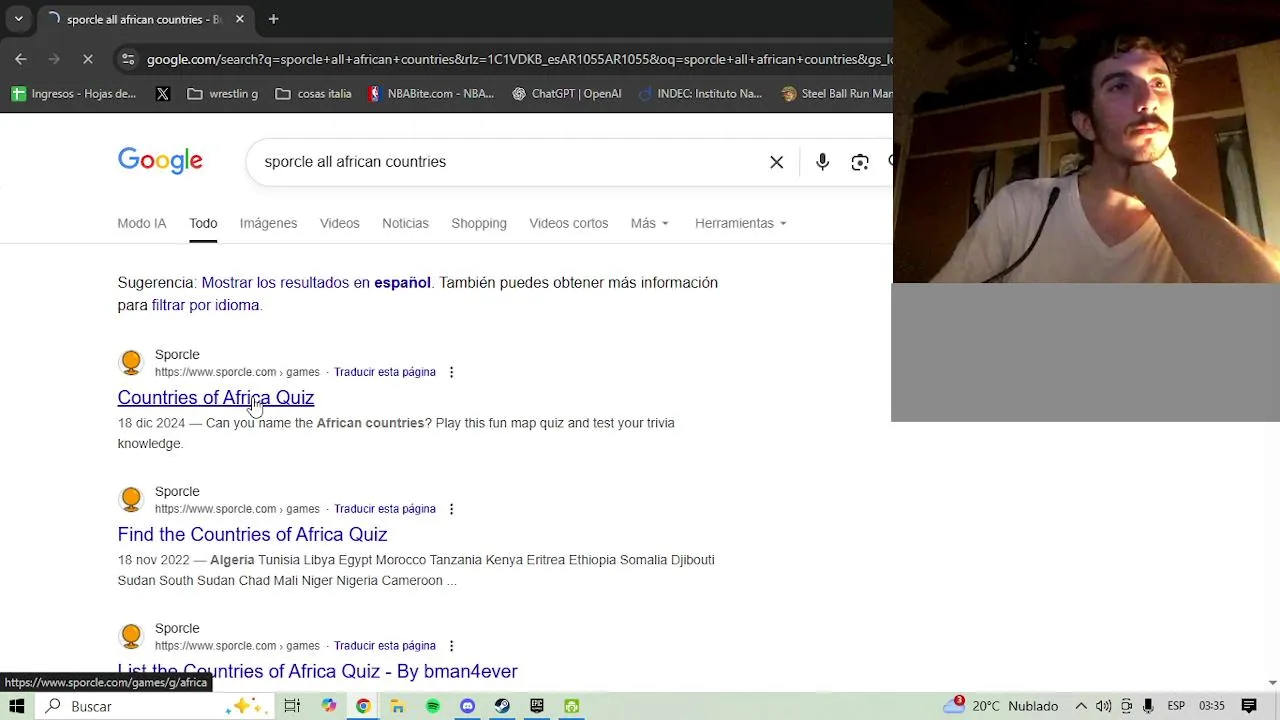
Task: Open the X bookmark
Action: pos(163,93)
